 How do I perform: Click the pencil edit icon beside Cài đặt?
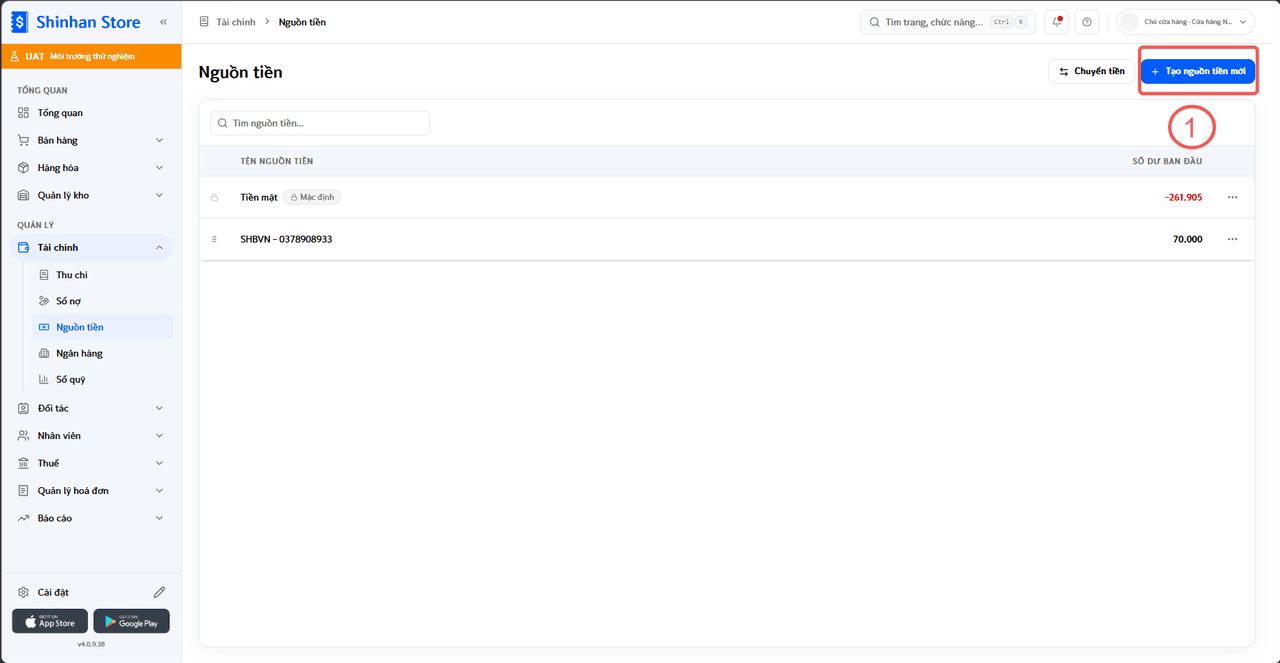point(159,592)
